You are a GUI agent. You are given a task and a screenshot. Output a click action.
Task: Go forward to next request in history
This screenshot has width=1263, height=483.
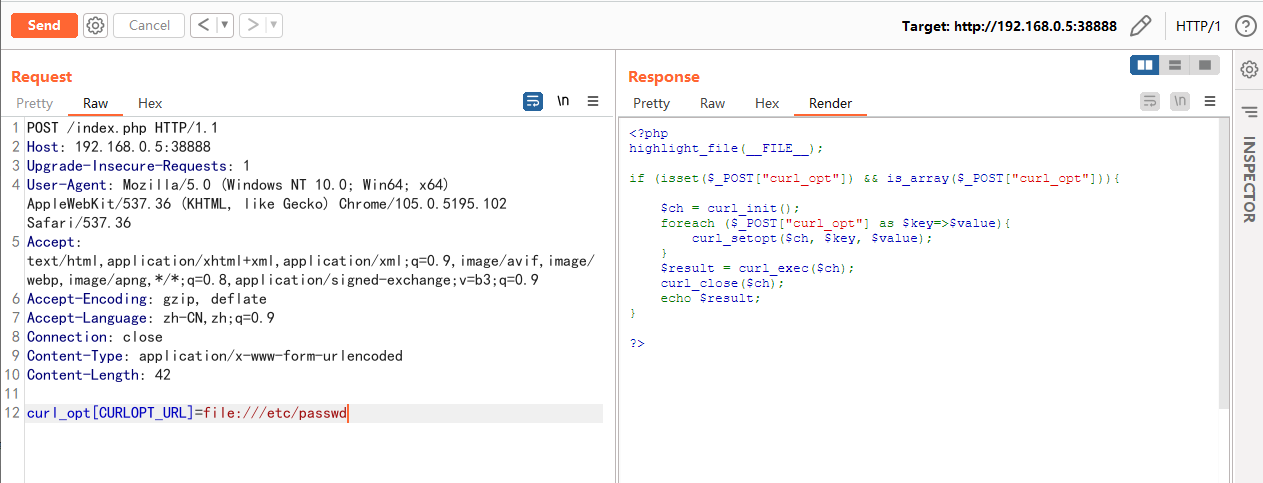[x=253, y=25]
